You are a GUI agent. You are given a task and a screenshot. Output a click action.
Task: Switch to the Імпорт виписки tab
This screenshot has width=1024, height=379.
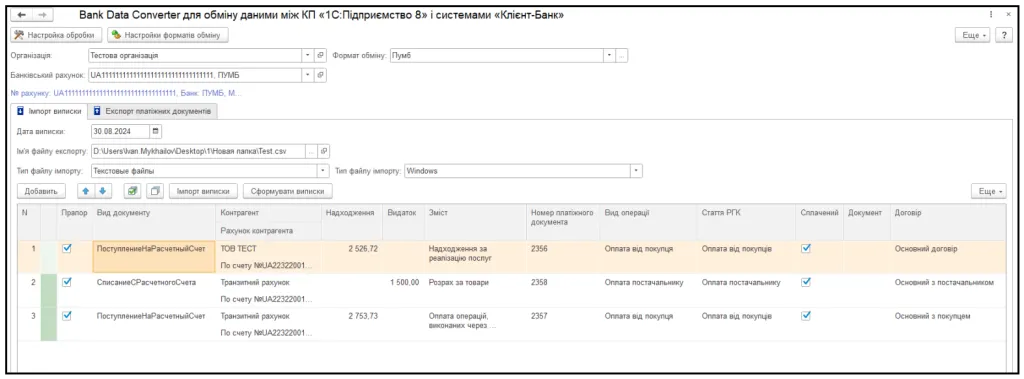(x=50, y=112)
